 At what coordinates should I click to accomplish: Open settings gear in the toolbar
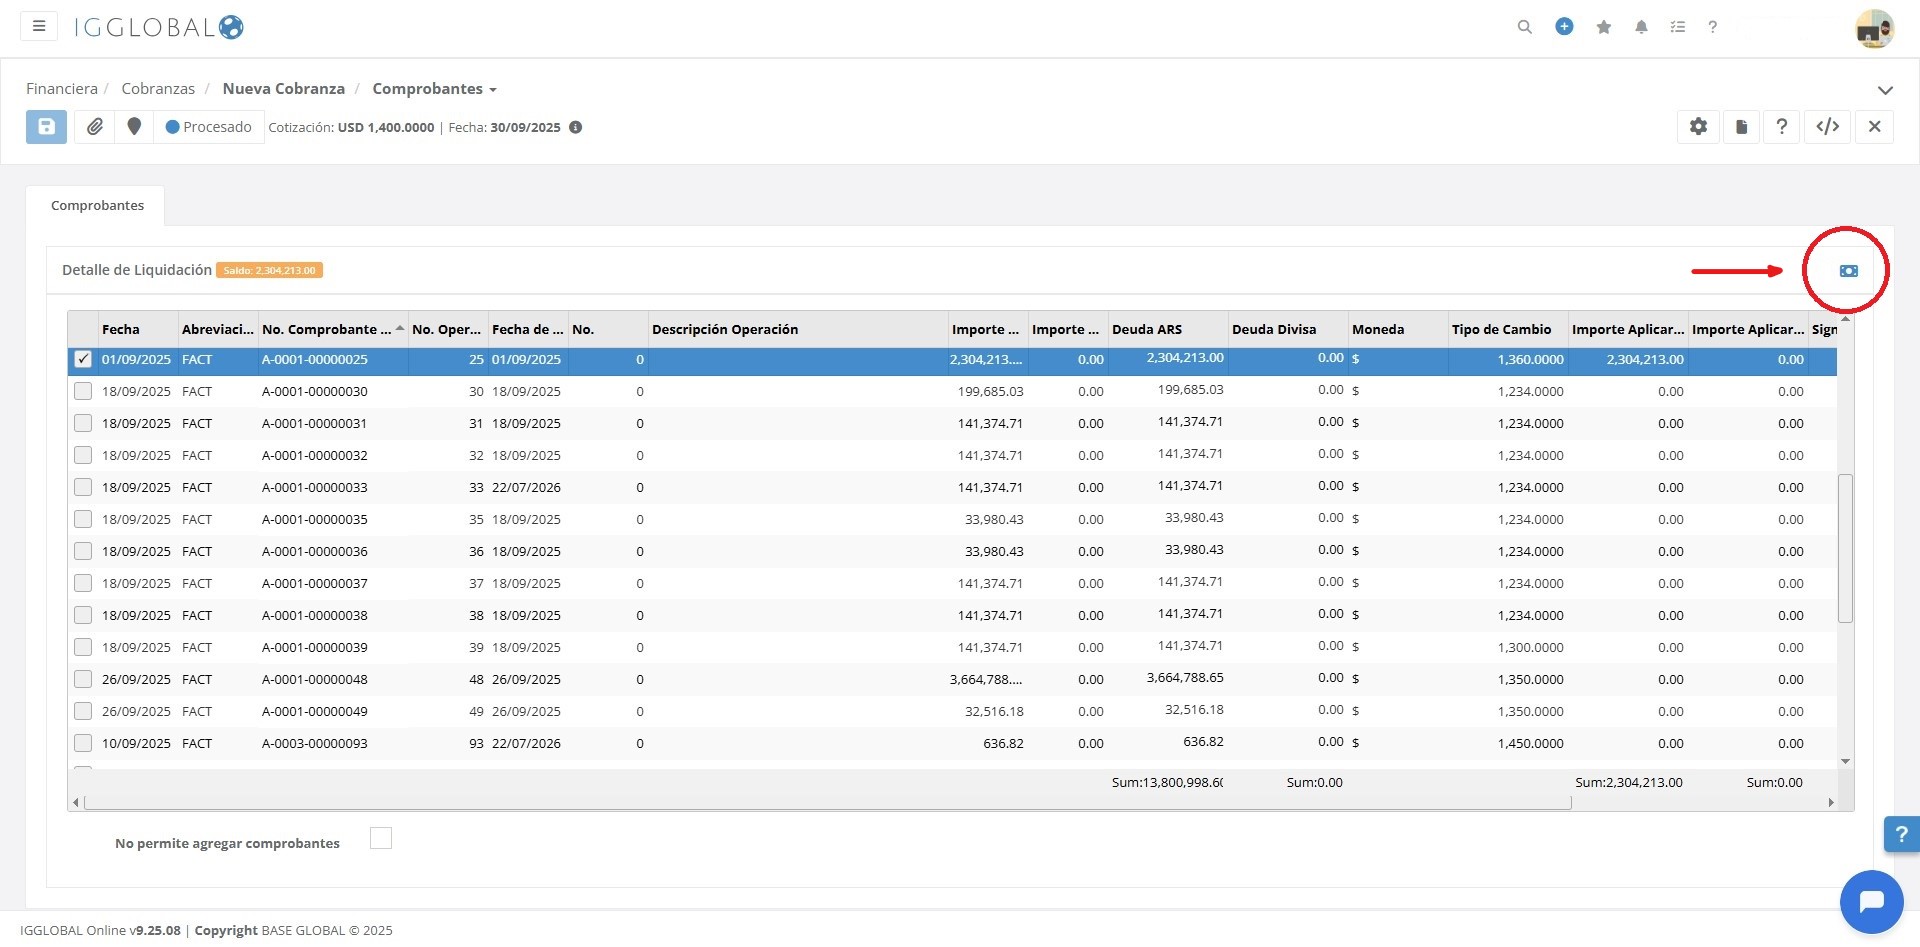[1698, 127]
